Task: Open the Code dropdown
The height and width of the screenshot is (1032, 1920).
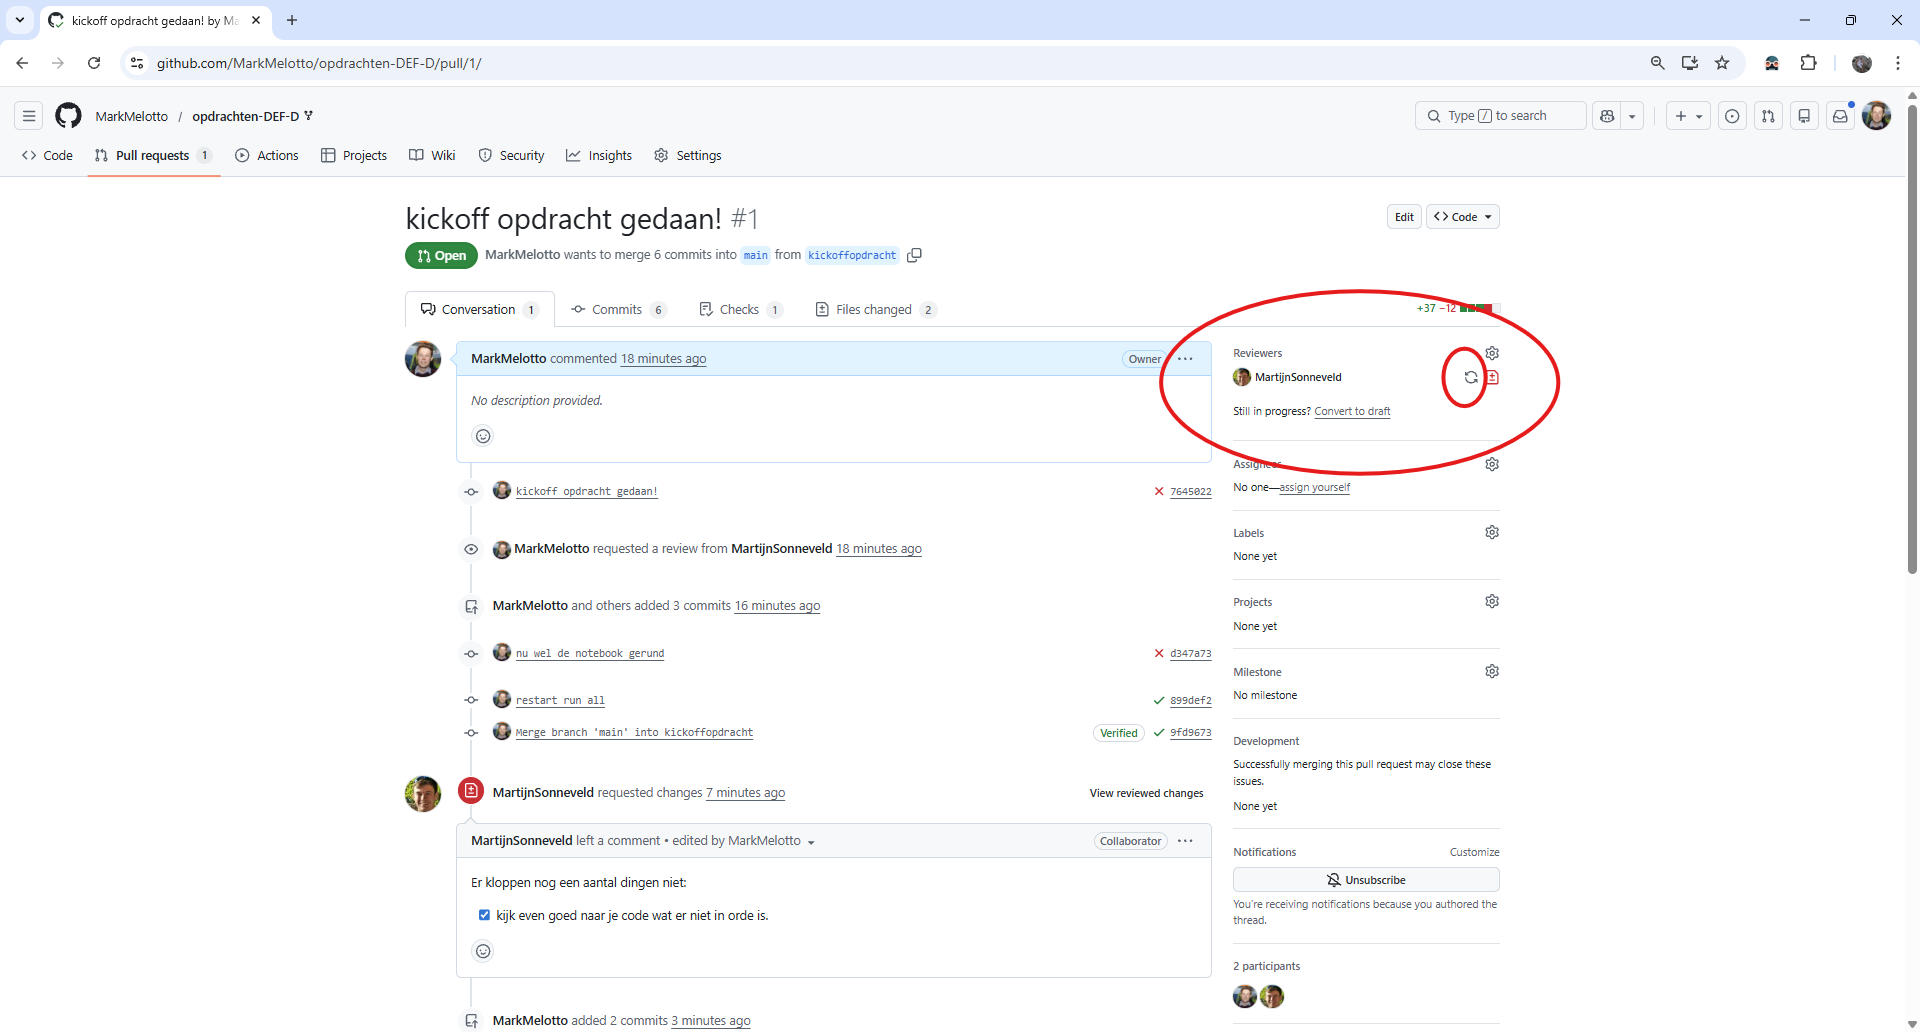Action: (1463, 216)
